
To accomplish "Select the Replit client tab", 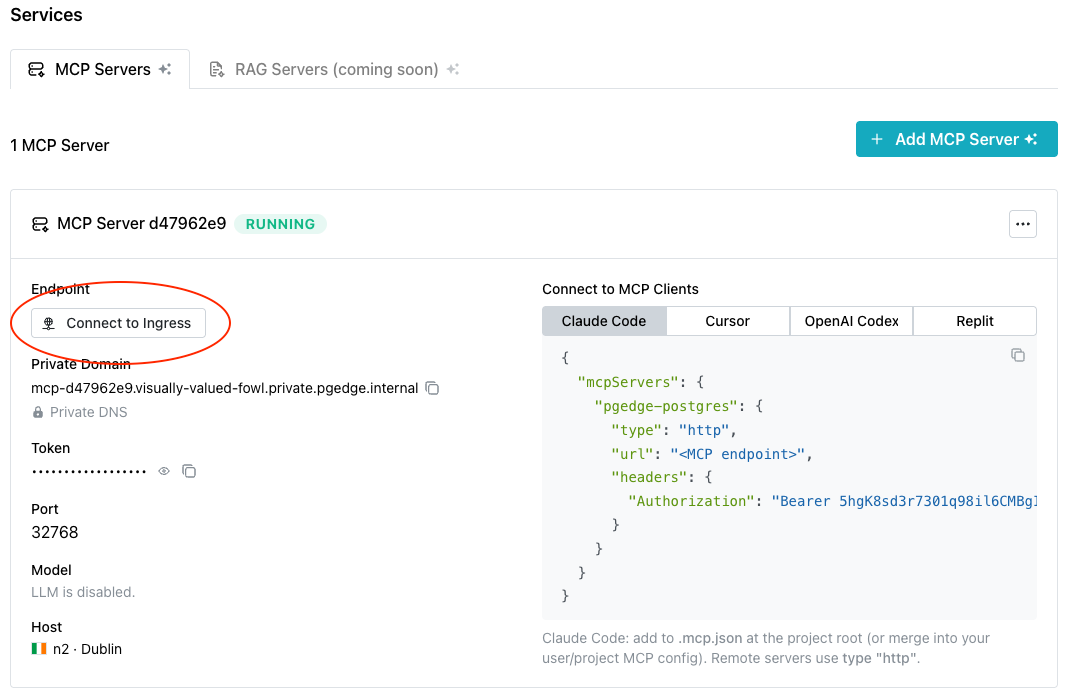I will 975,321.
